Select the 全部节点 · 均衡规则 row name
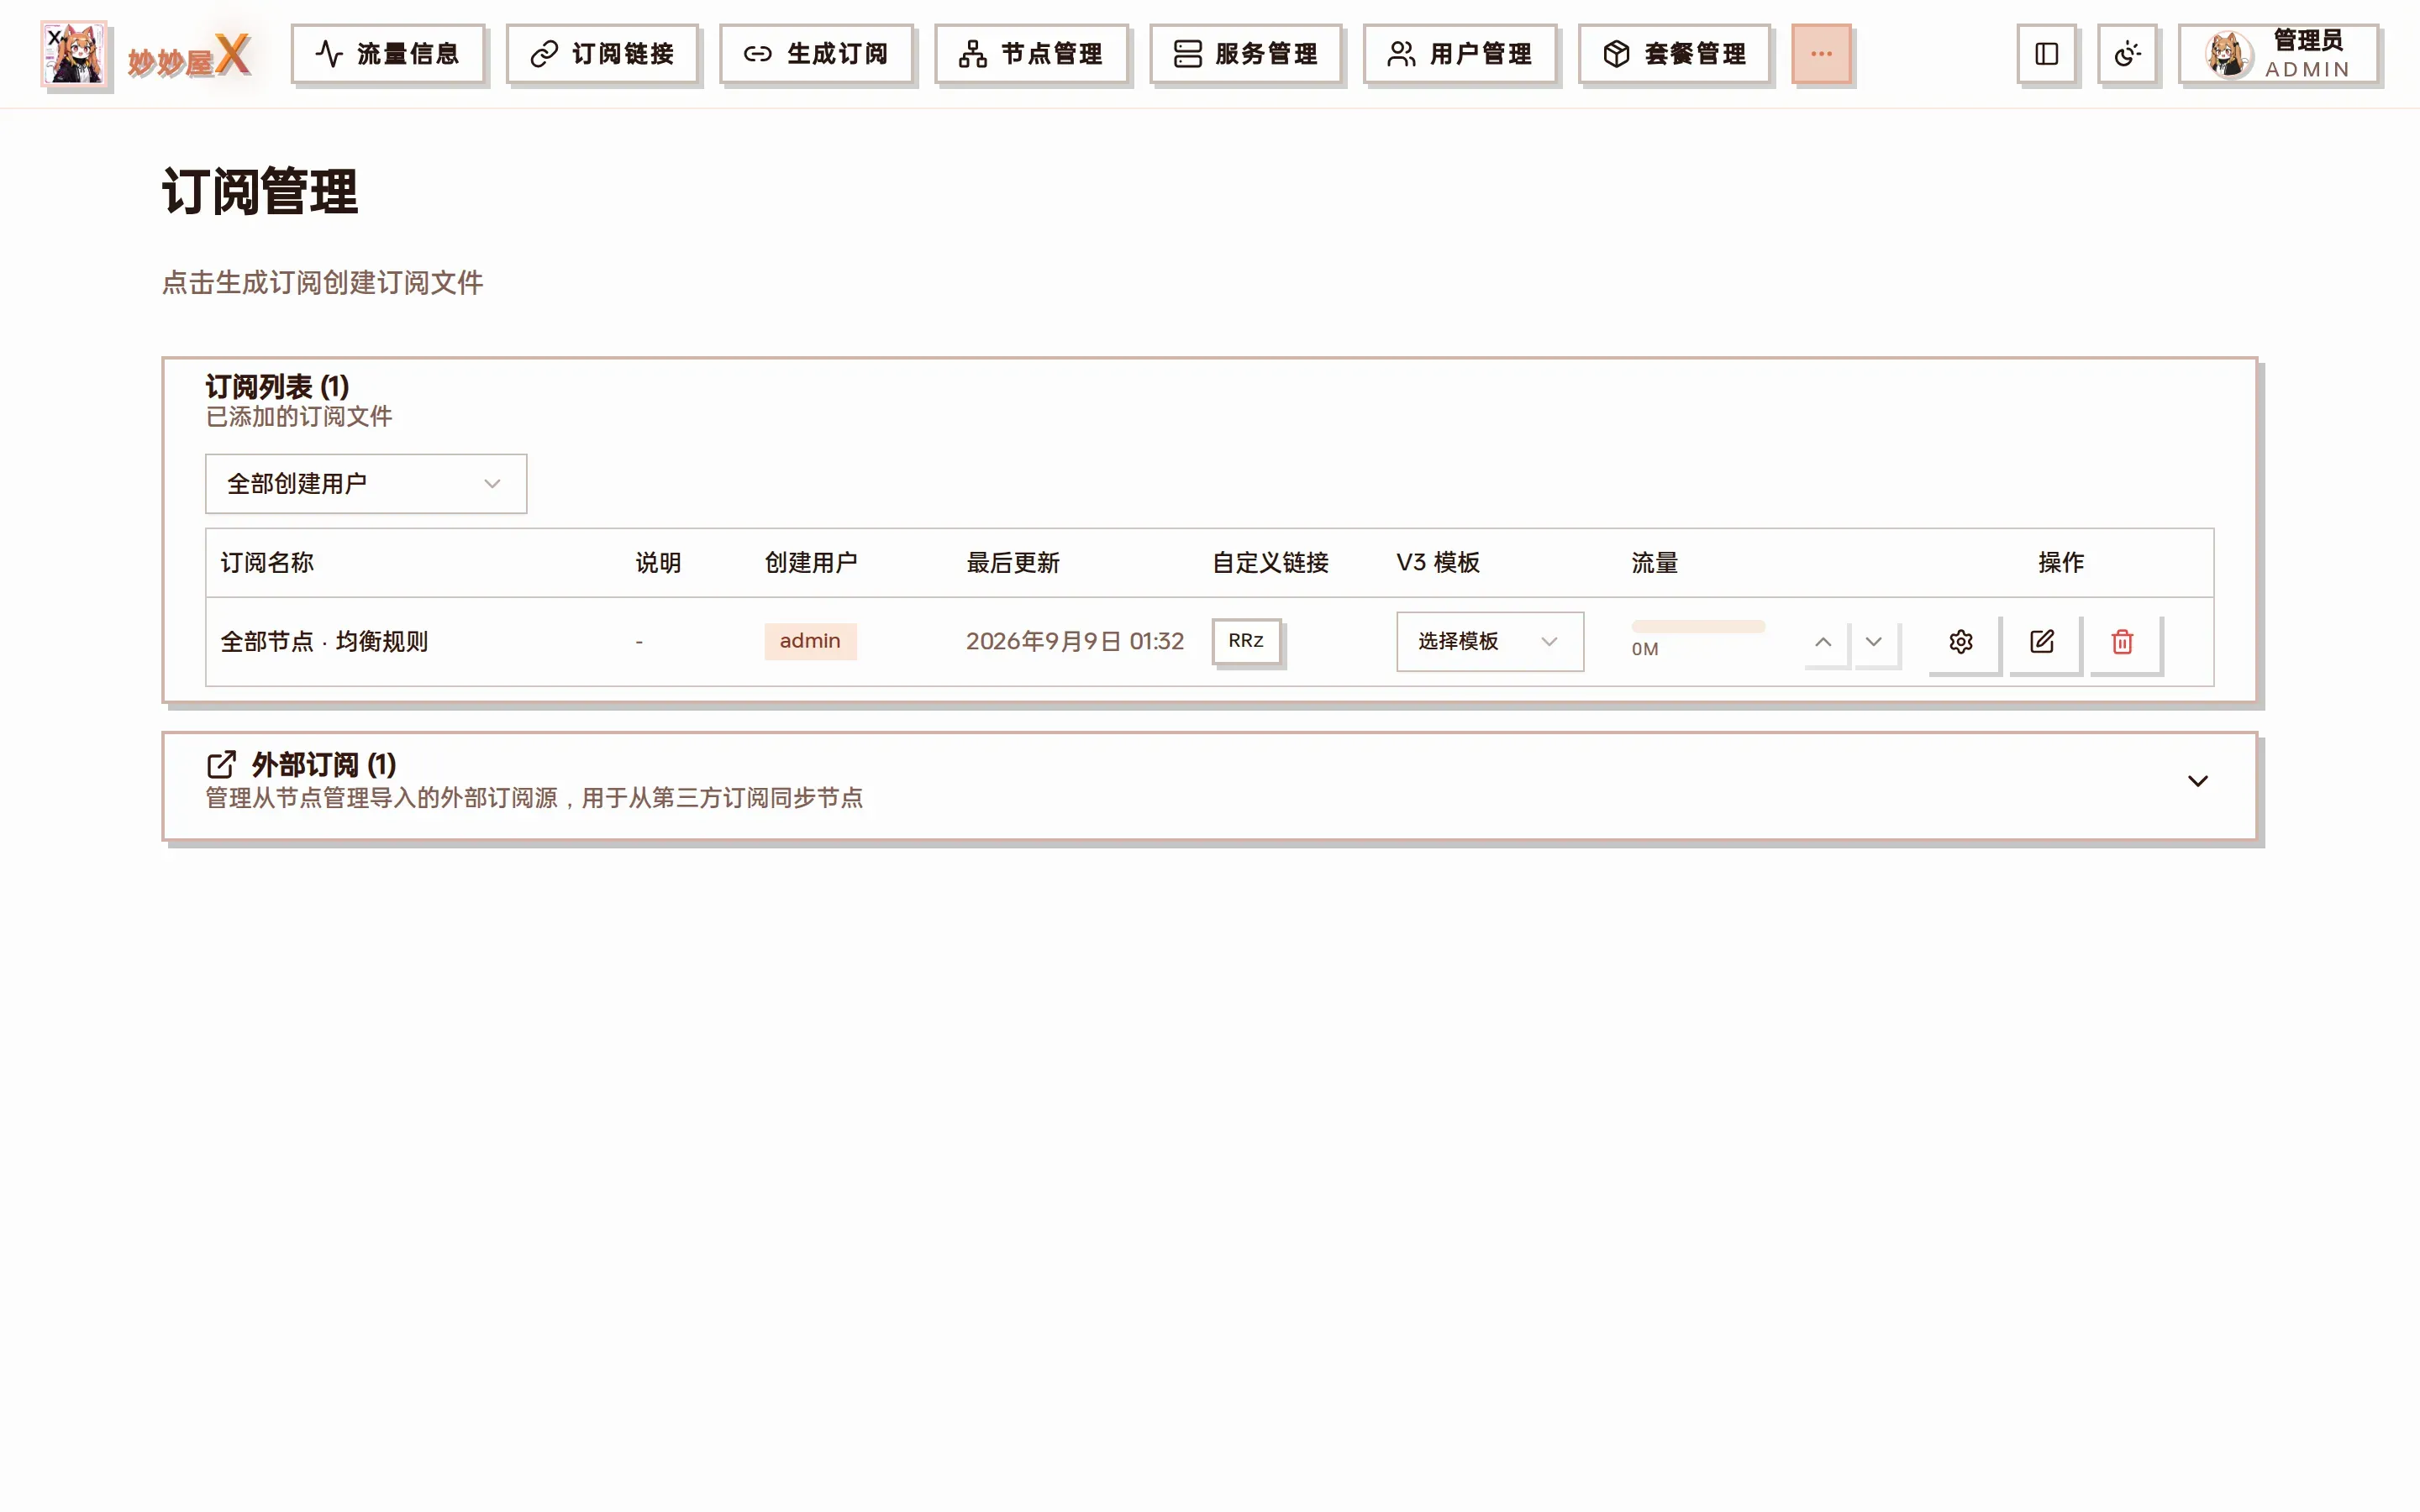This screenshot has height=1512, width=2420. tap(324, 642)
